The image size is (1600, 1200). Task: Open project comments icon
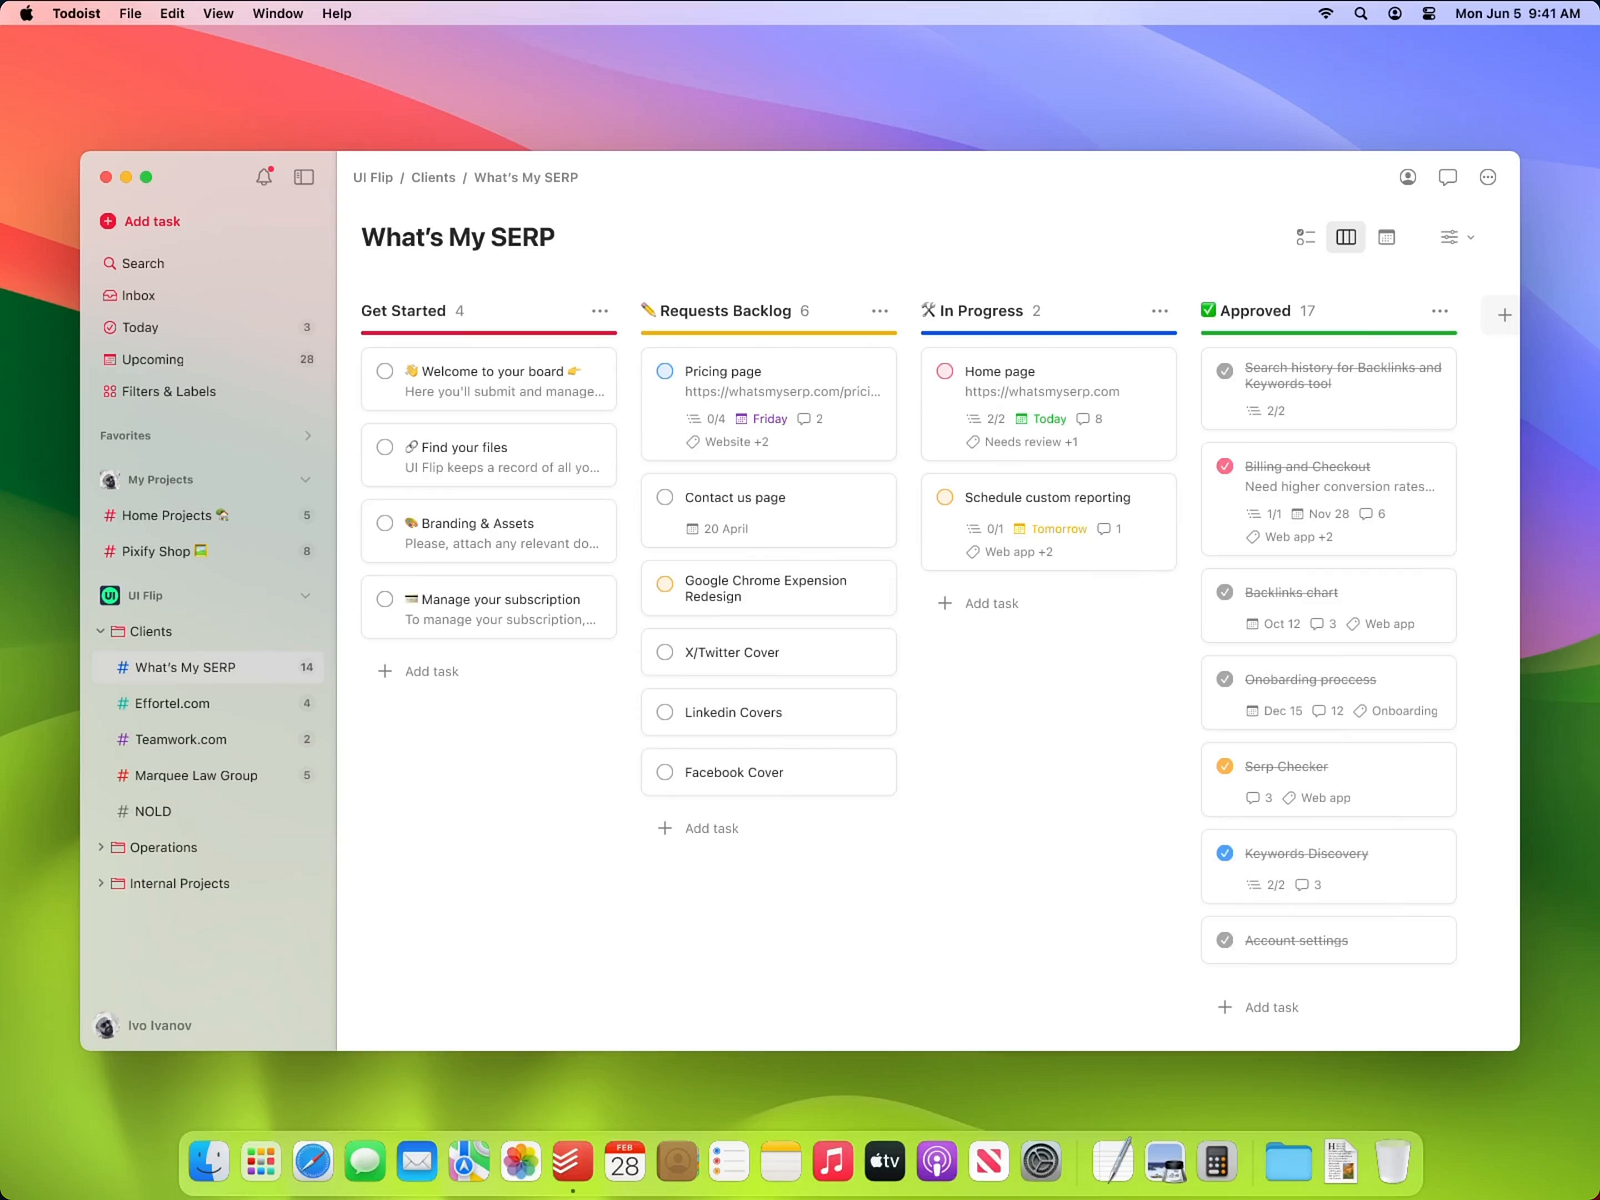pyautogui.click(x=1447, y=177)
